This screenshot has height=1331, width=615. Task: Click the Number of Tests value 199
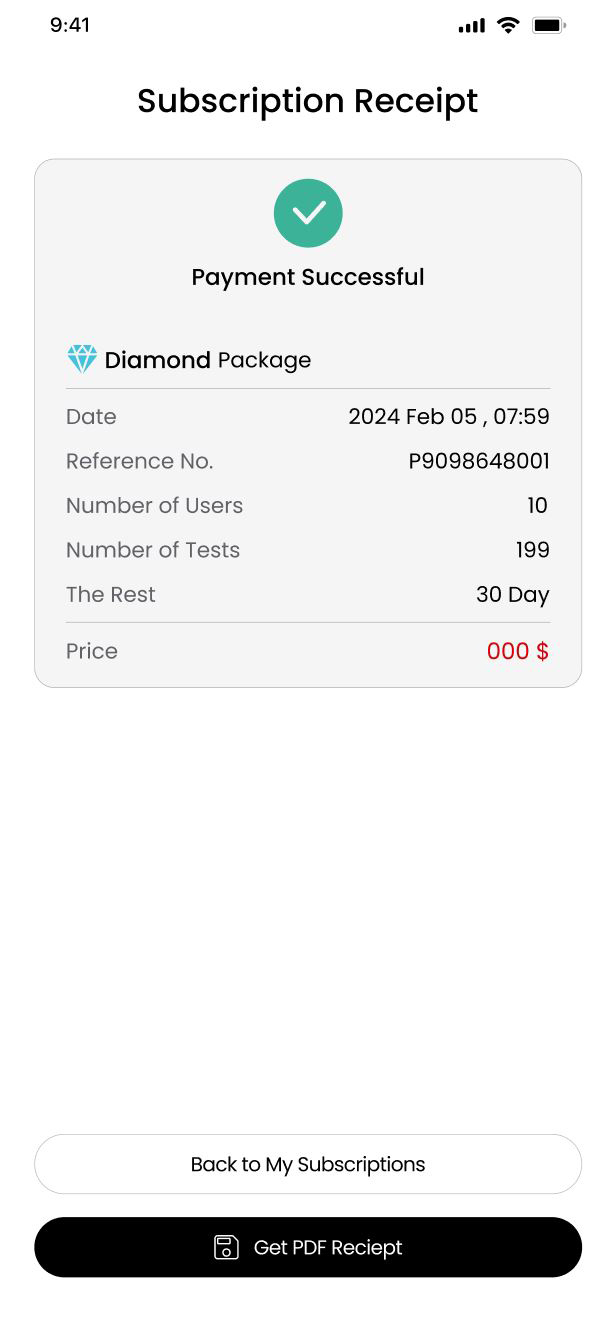click(533, 550)
